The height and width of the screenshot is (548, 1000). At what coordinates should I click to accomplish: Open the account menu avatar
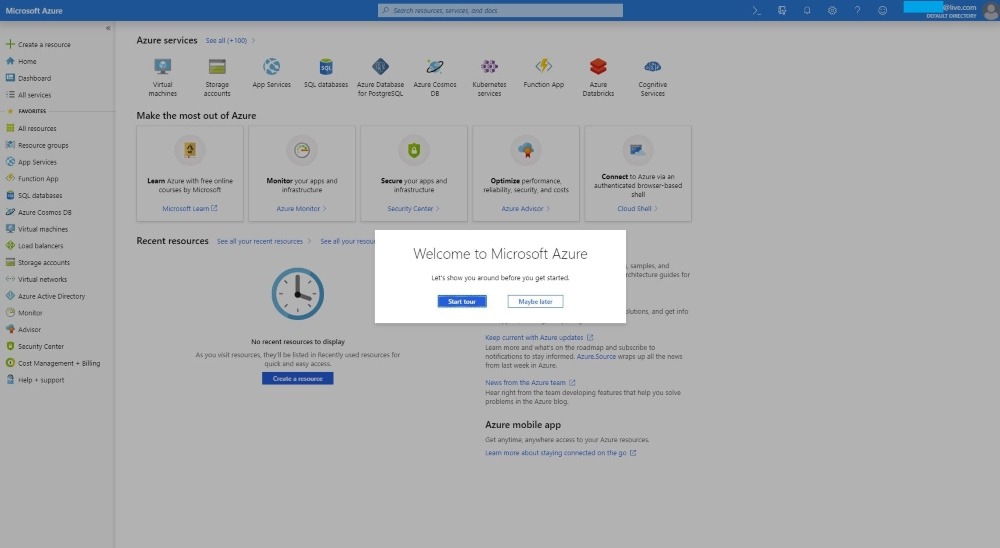click(989, 10)
